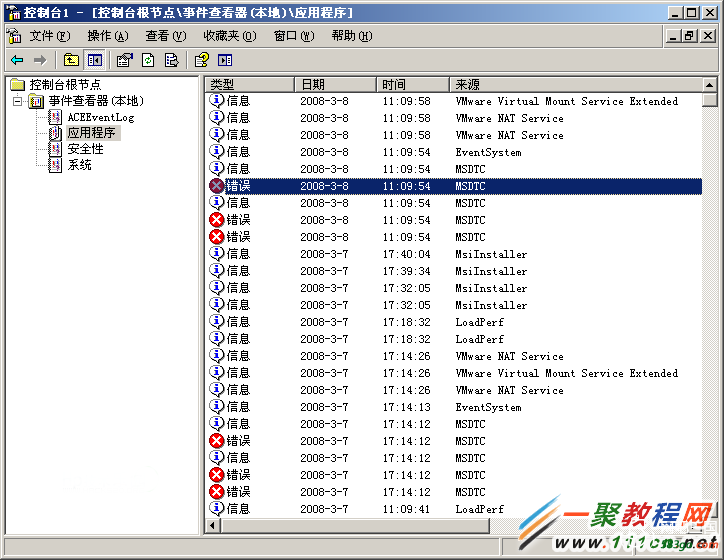Click the 系统 log icon

55,165
